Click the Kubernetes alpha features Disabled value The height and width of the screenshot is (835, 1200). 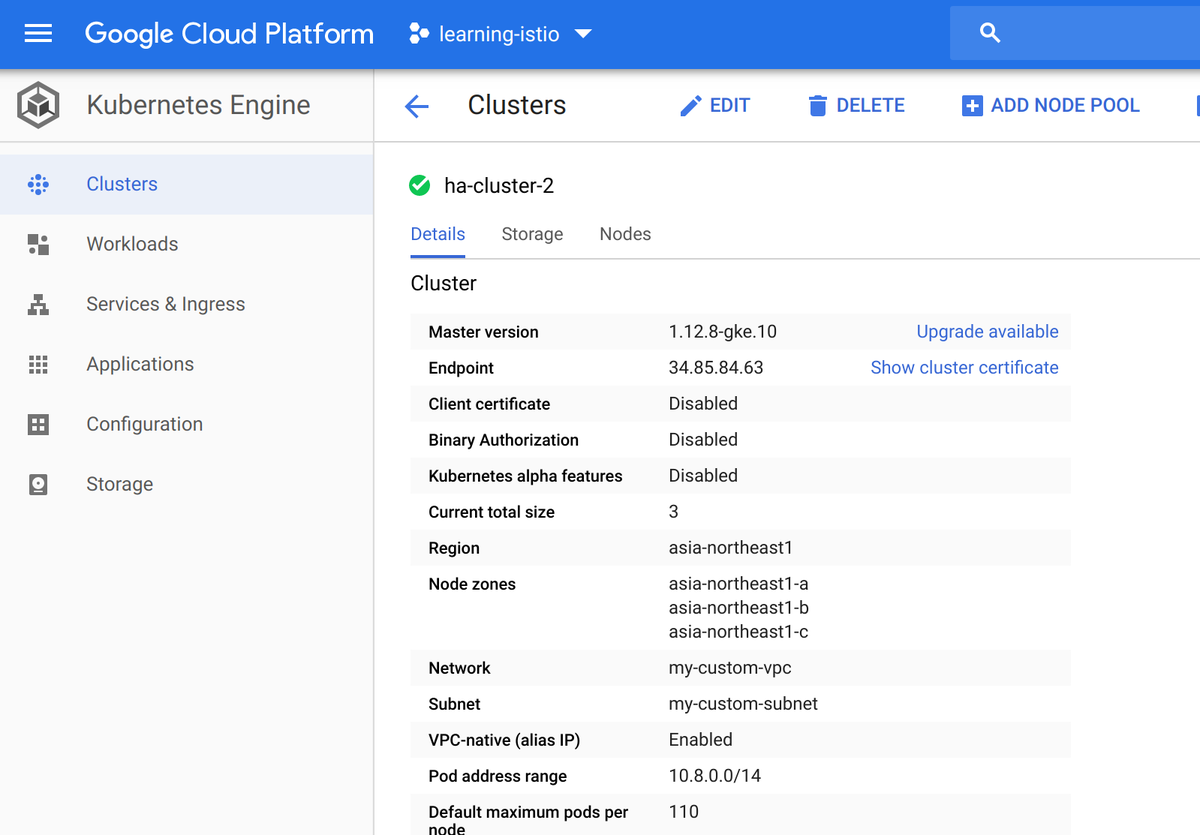703,476
